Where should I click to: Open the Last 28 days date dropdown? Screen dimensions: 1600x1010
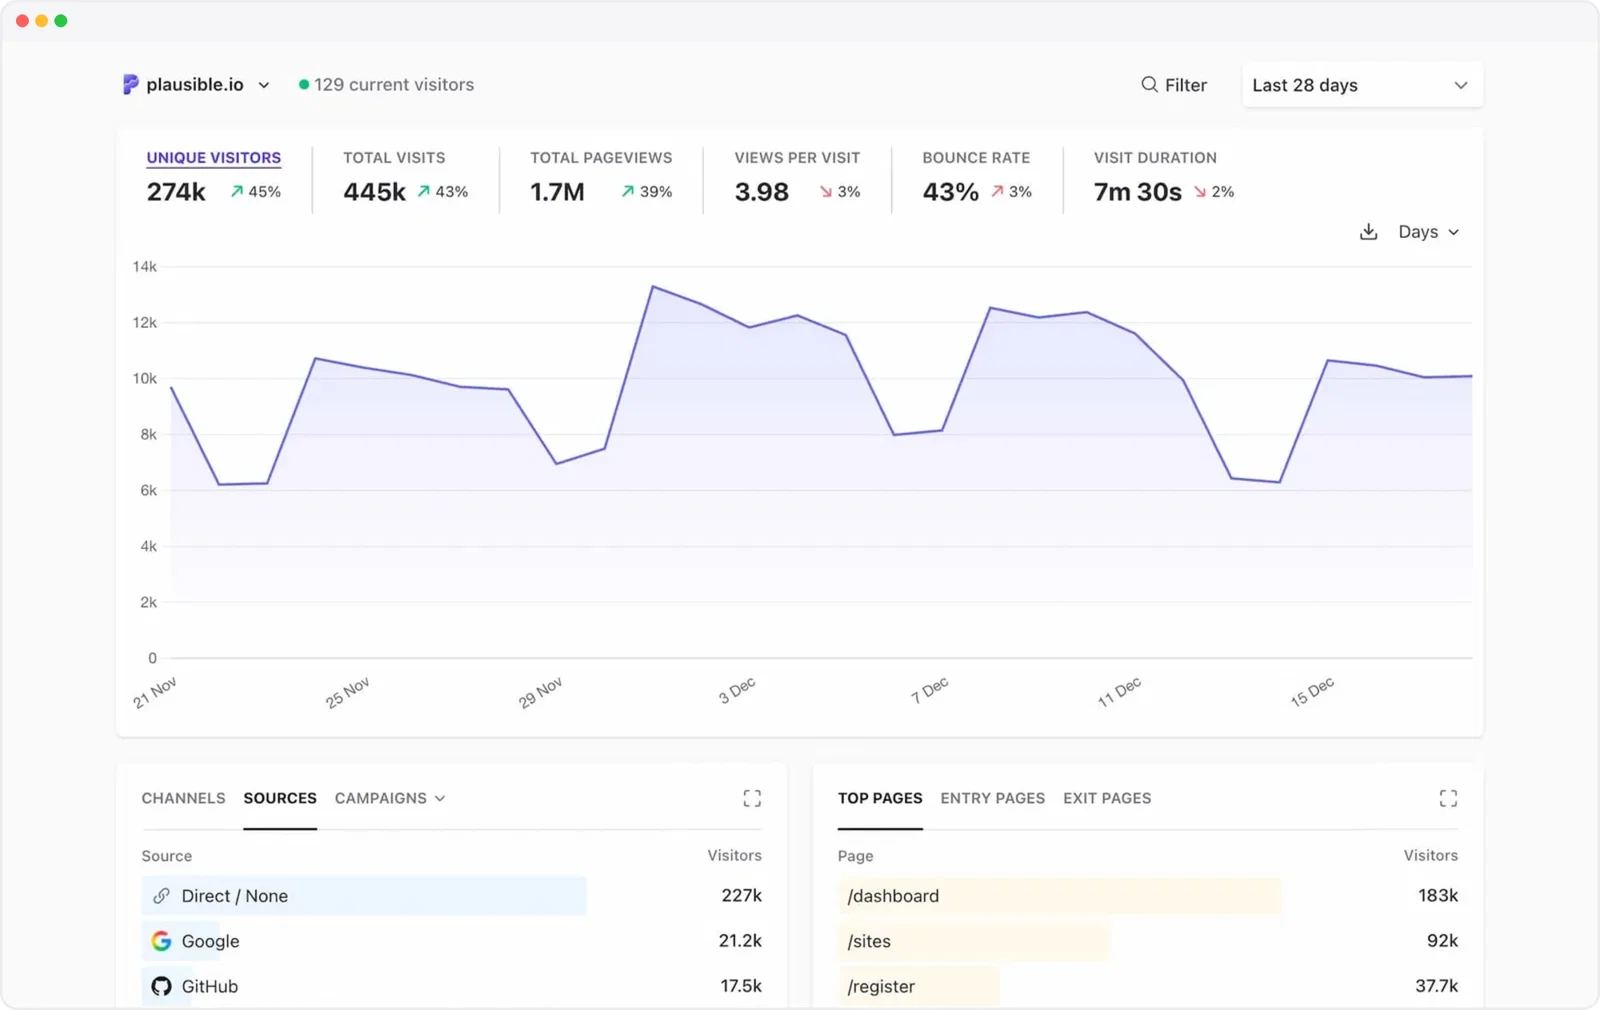1361,85
